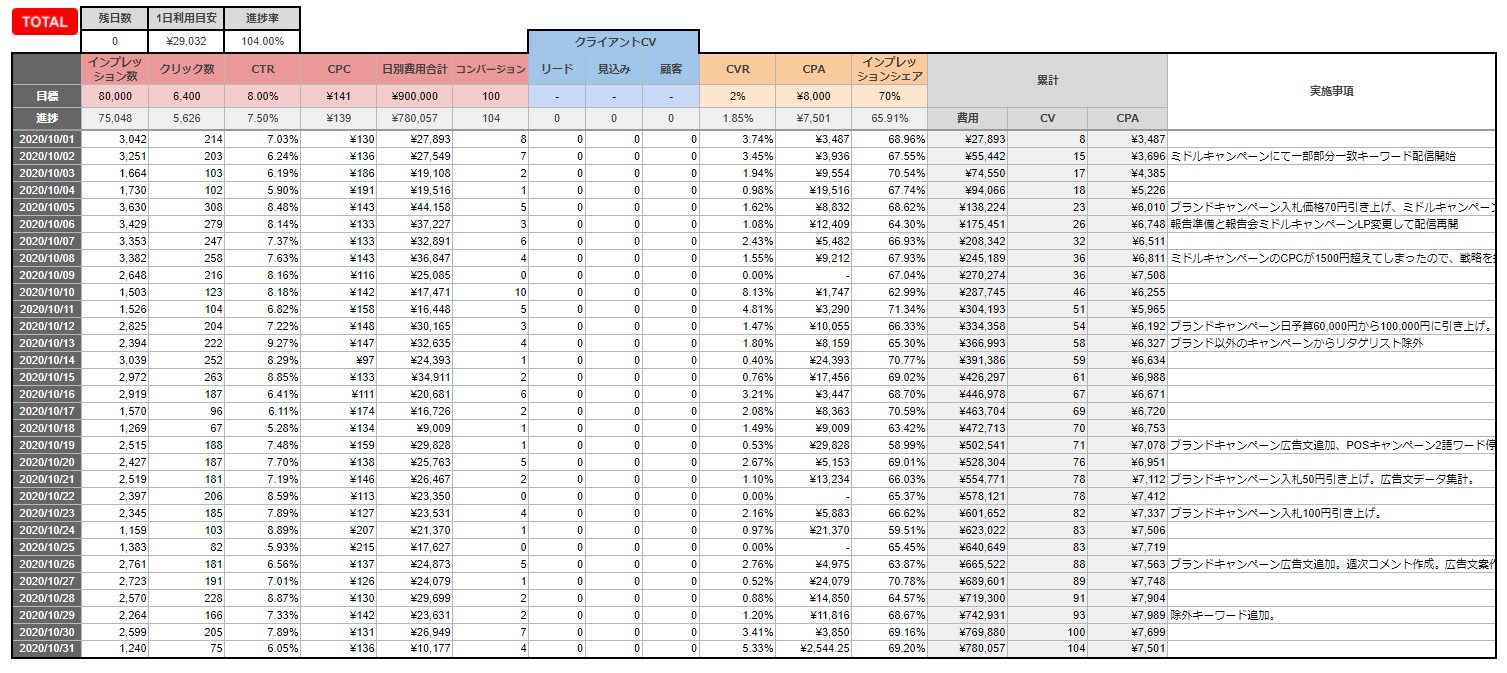Screen dimensions: 1507x673
Task: Select the CTR column header
Action: 262,69
